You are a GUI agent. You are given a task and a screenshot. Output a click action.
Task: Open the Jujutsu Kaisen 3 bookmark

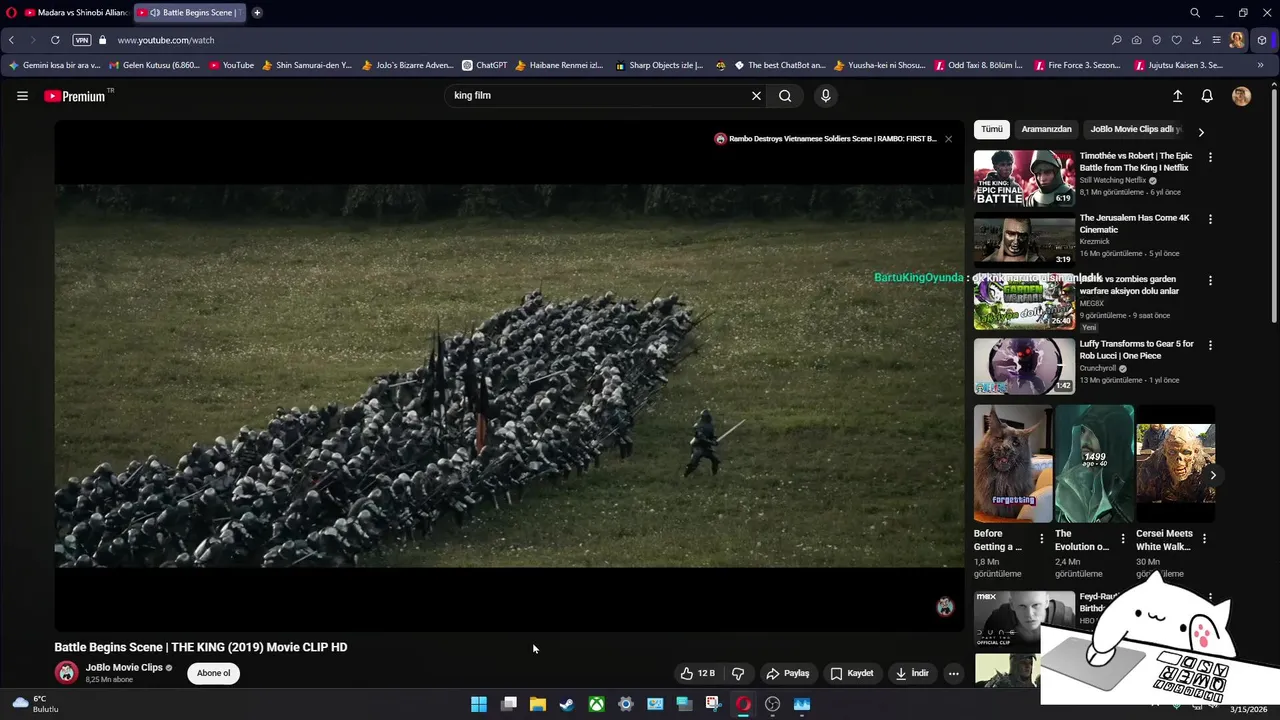tap(1179, 65)
